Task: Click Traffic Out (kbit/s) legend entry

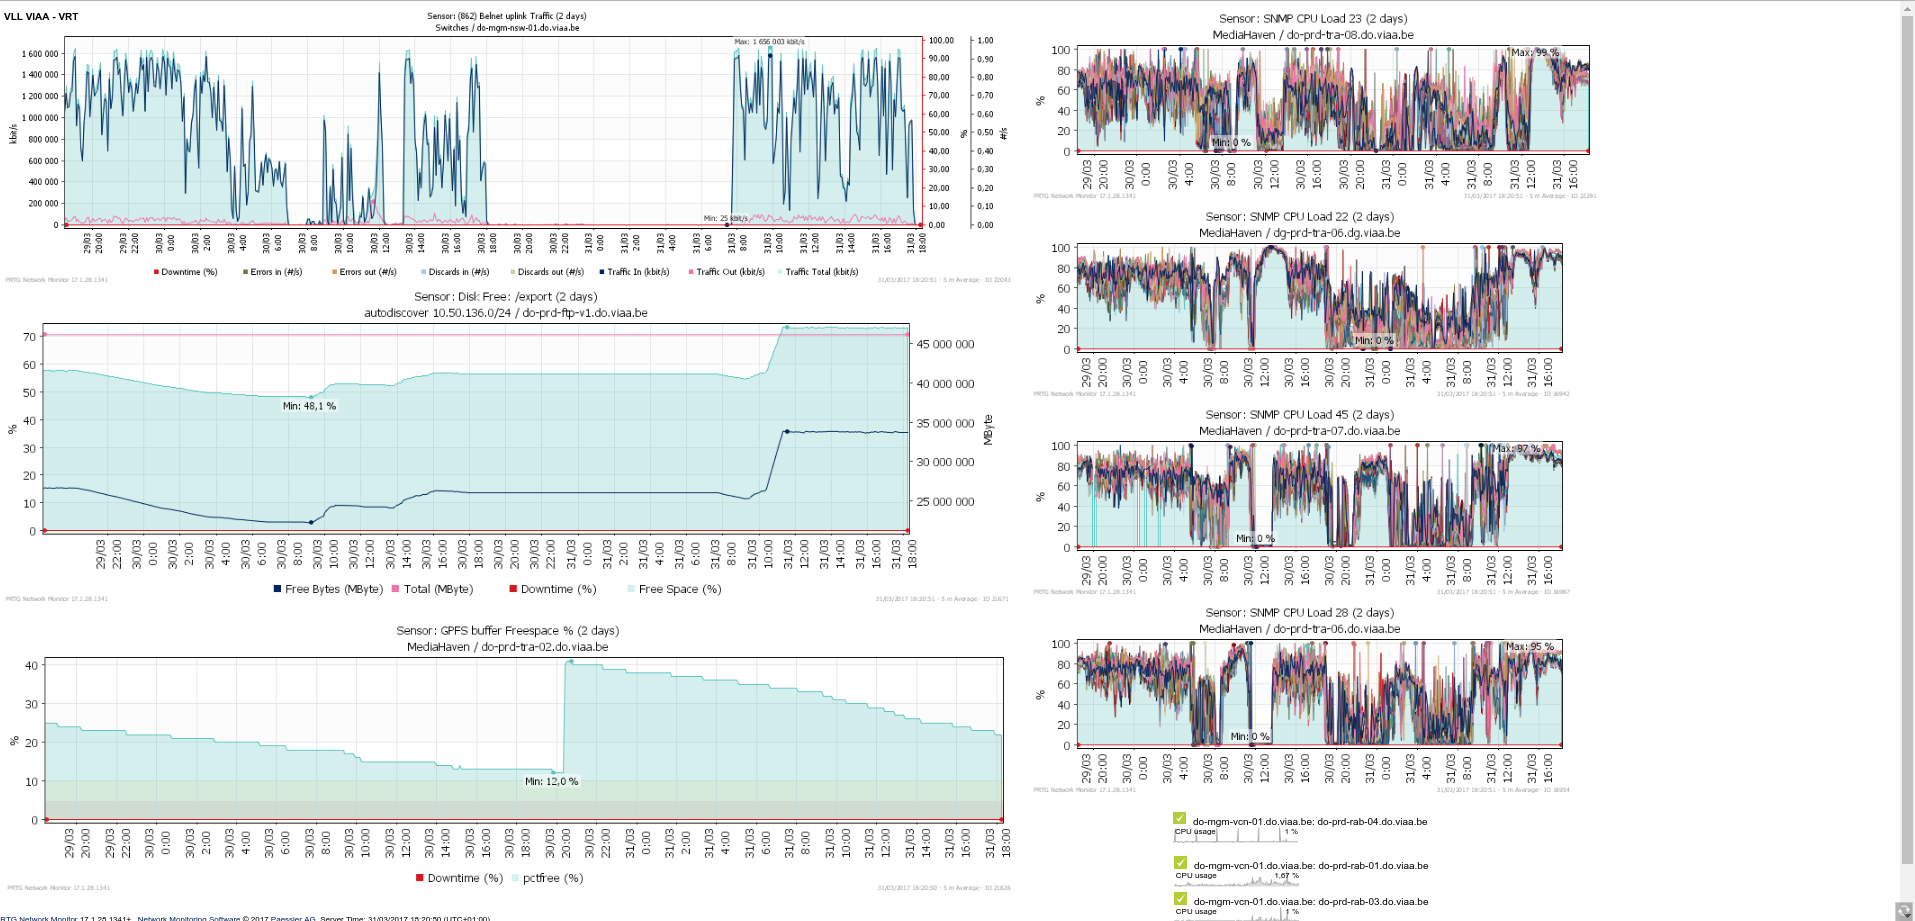Action: 726,272
